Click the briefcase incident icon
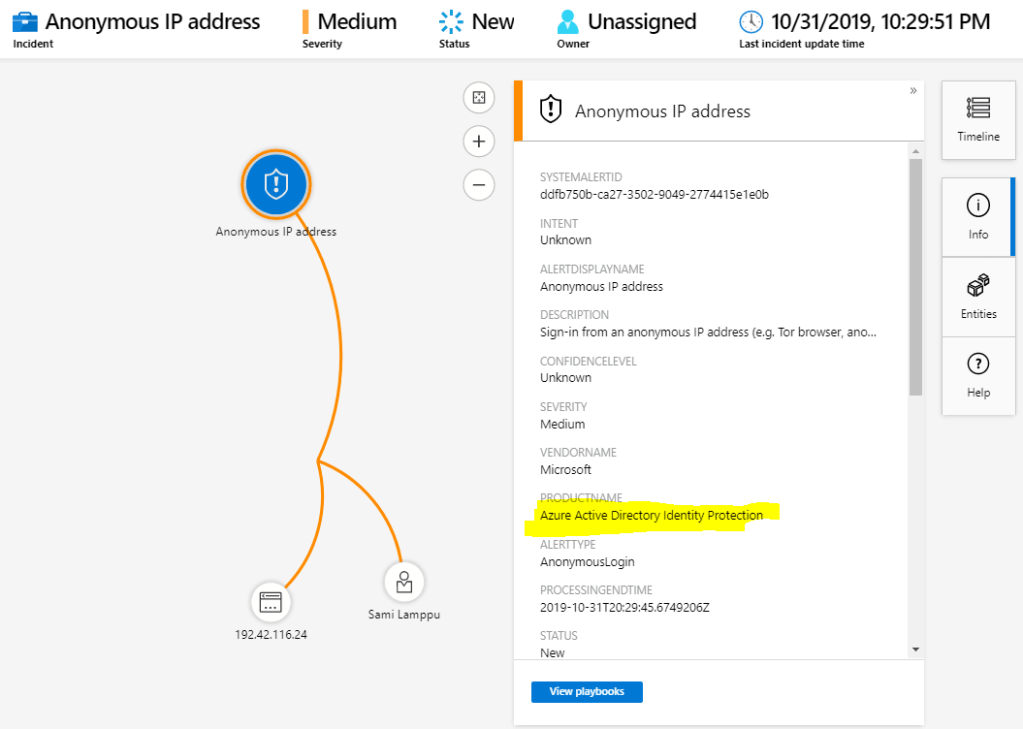 [25, 22]
